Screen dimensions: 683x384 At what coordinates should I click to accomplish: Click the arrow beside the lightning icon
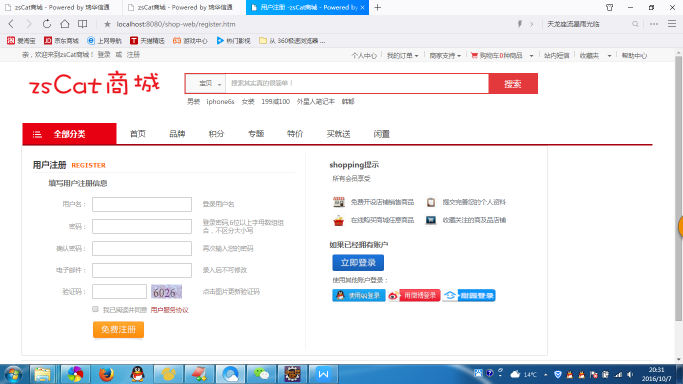point(531,24)
